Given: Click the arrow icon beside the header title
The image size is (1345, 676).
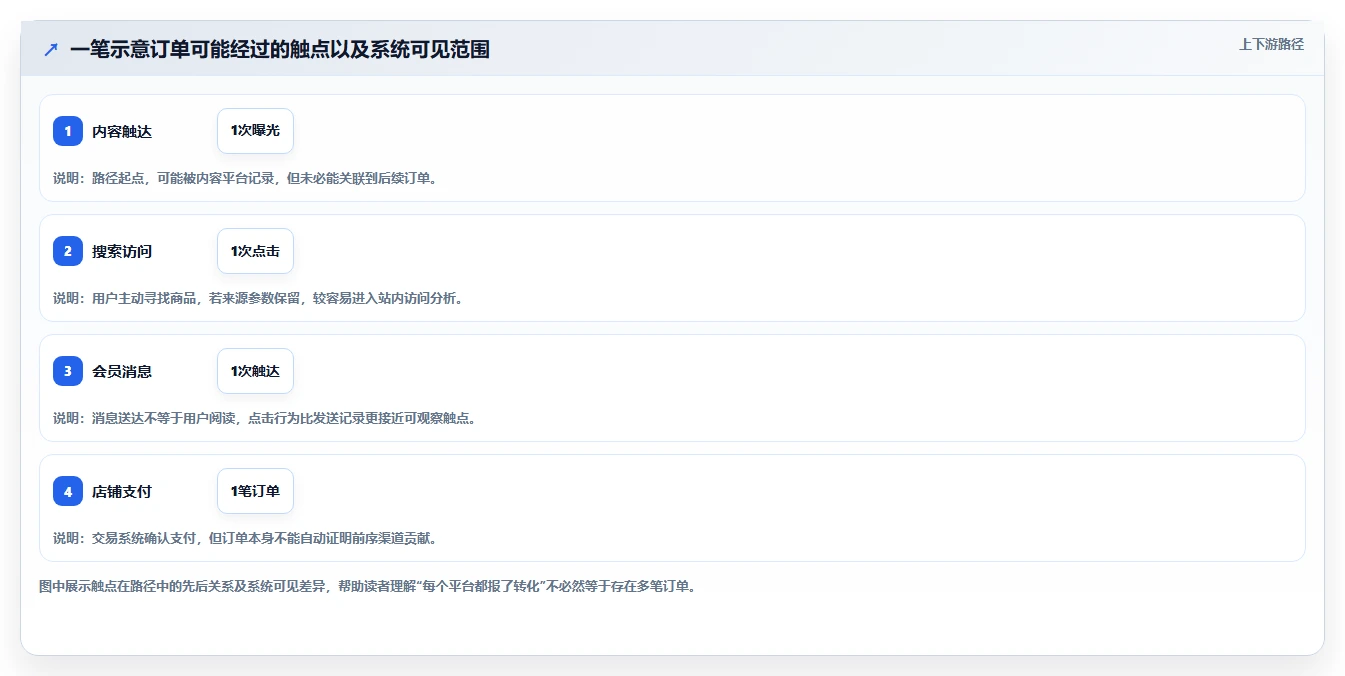Looking at the screenshot, I should [x=51, y=49].
